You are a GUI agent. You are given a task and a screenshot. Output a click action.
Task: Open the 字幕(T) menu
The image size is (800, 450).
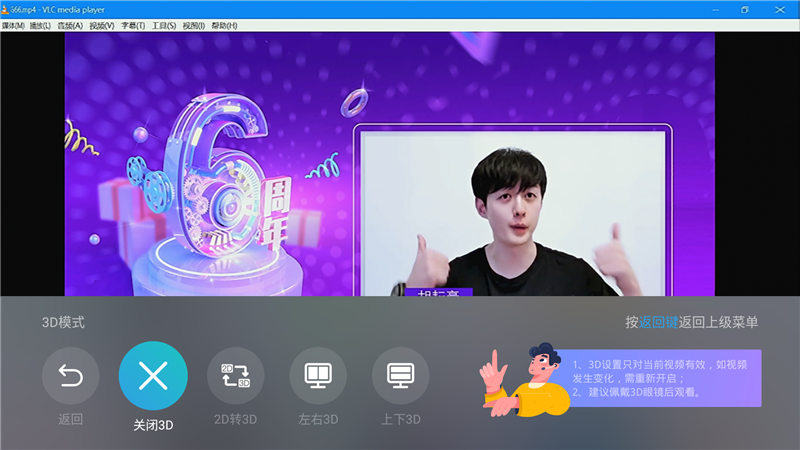tap(133, 26)
